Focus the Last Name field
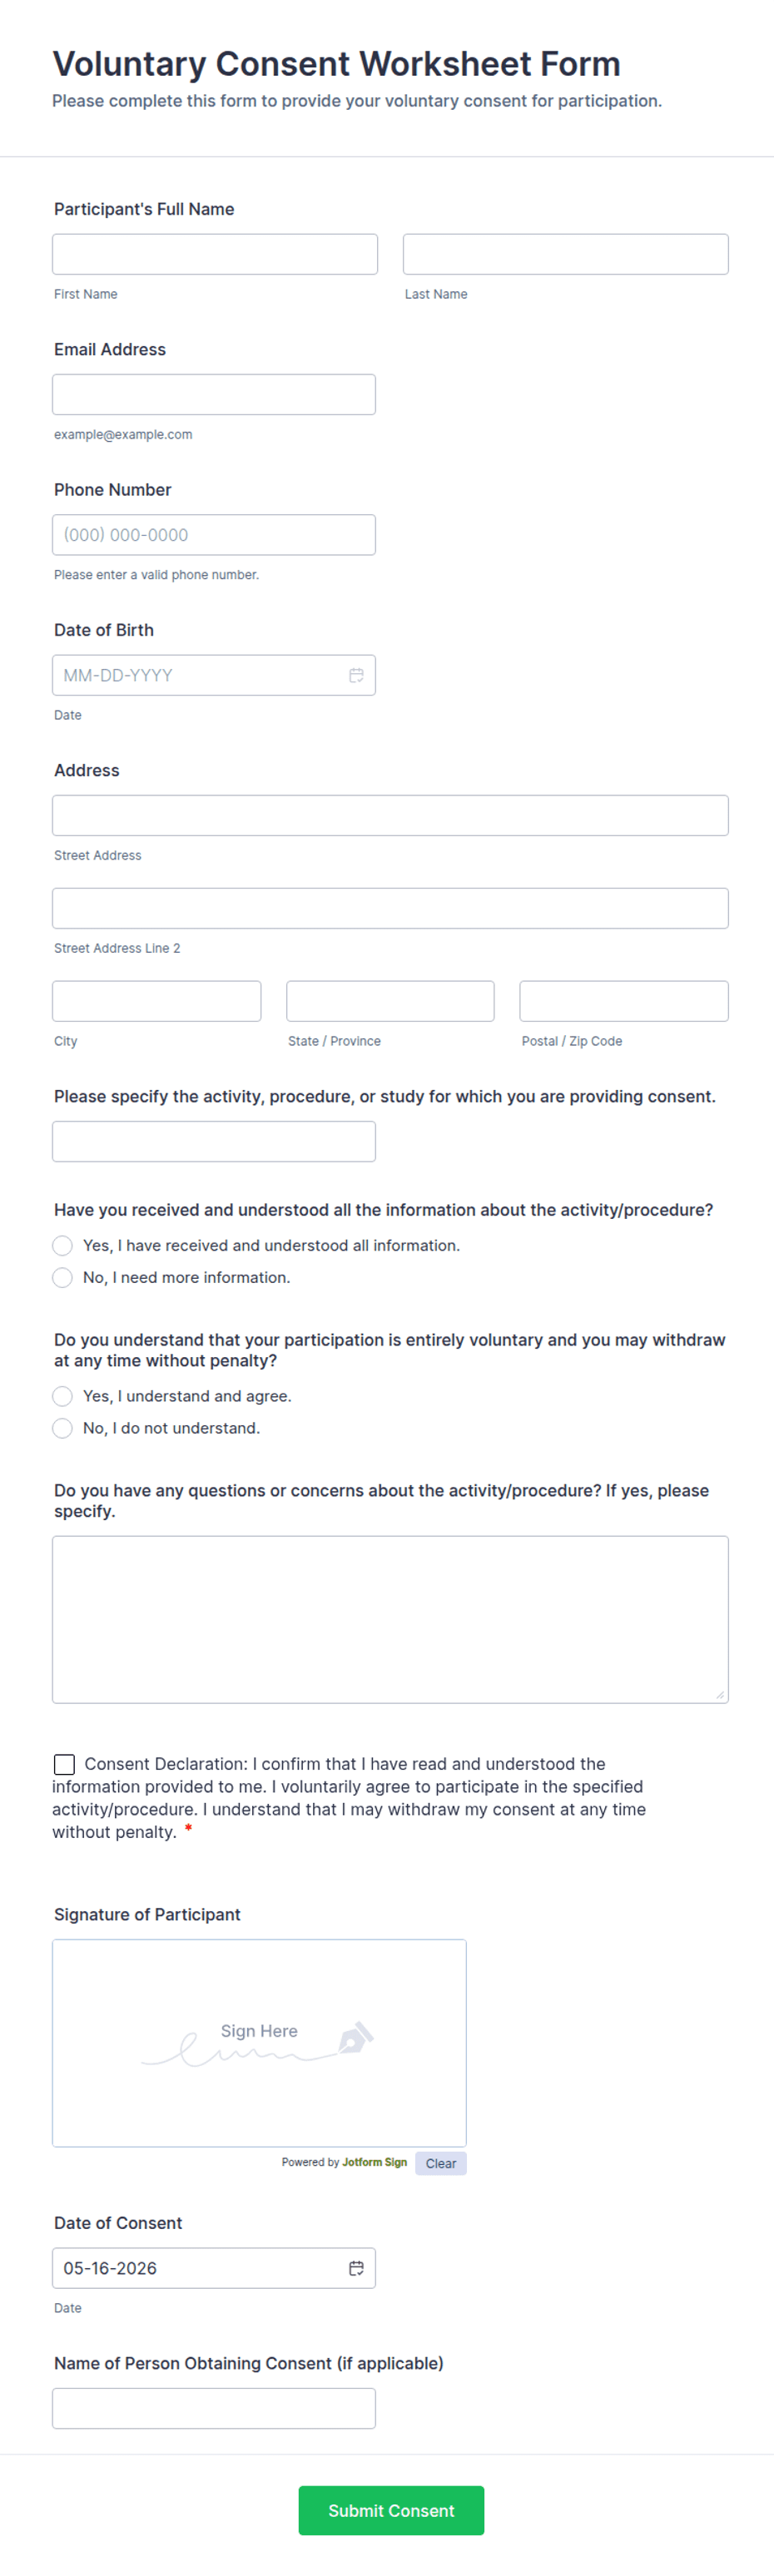 pyautogui.click(x=565, y=254)
